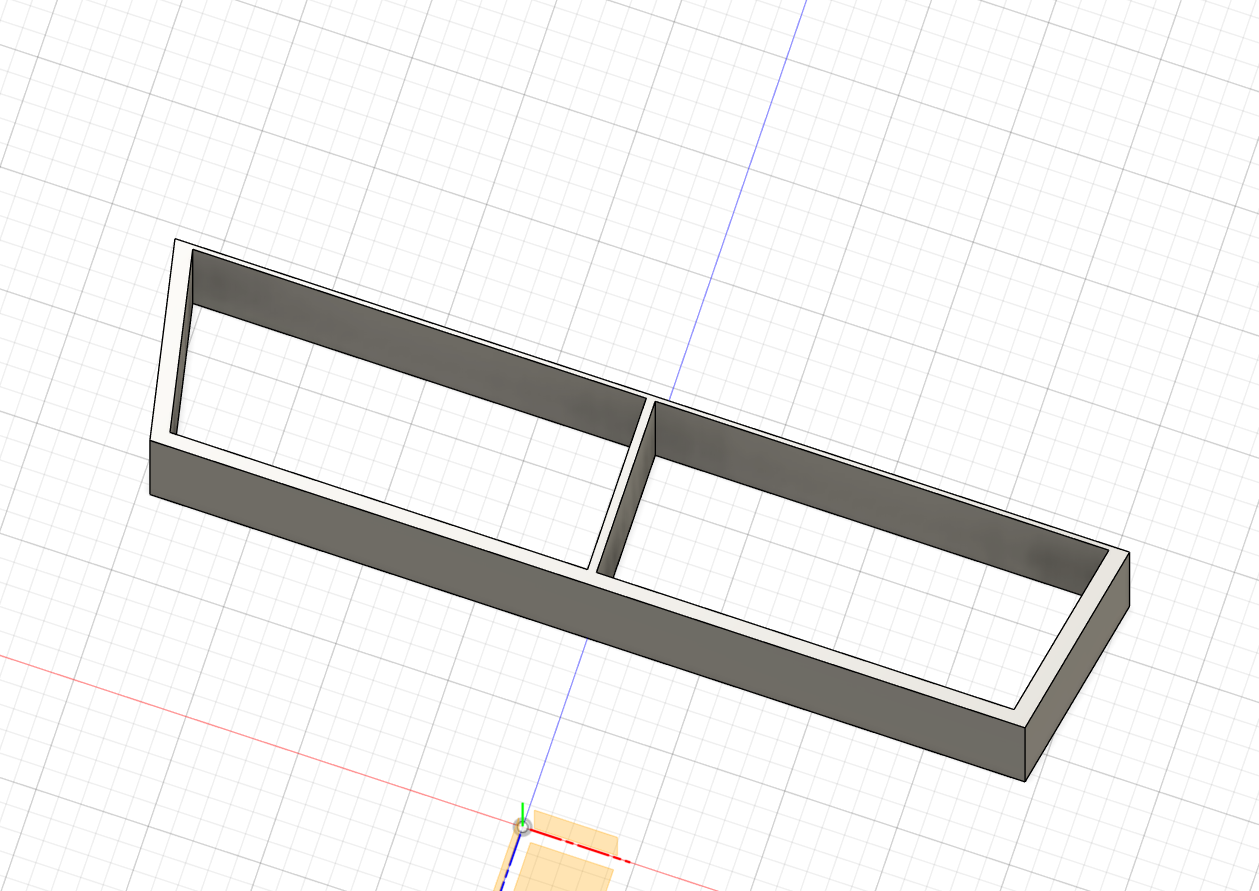Select the right end outer face of the frame
1259x891 pixels.
pos(1078,667)
